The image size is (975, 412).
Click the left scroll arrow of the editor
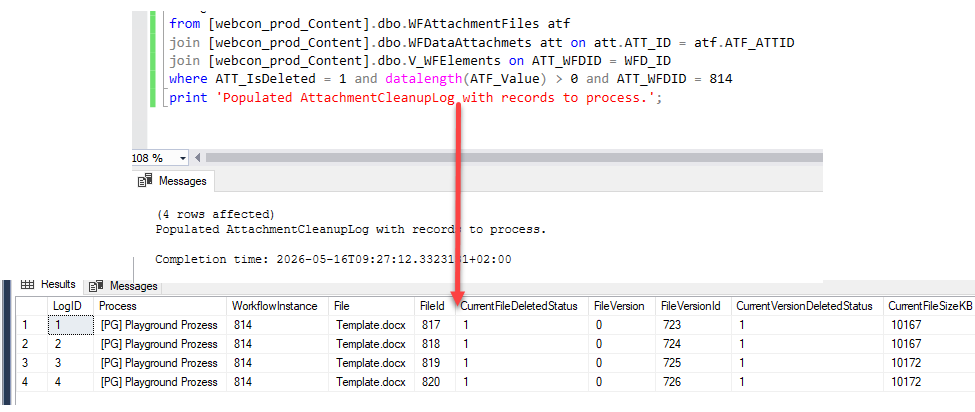click(x=198, y=158)
